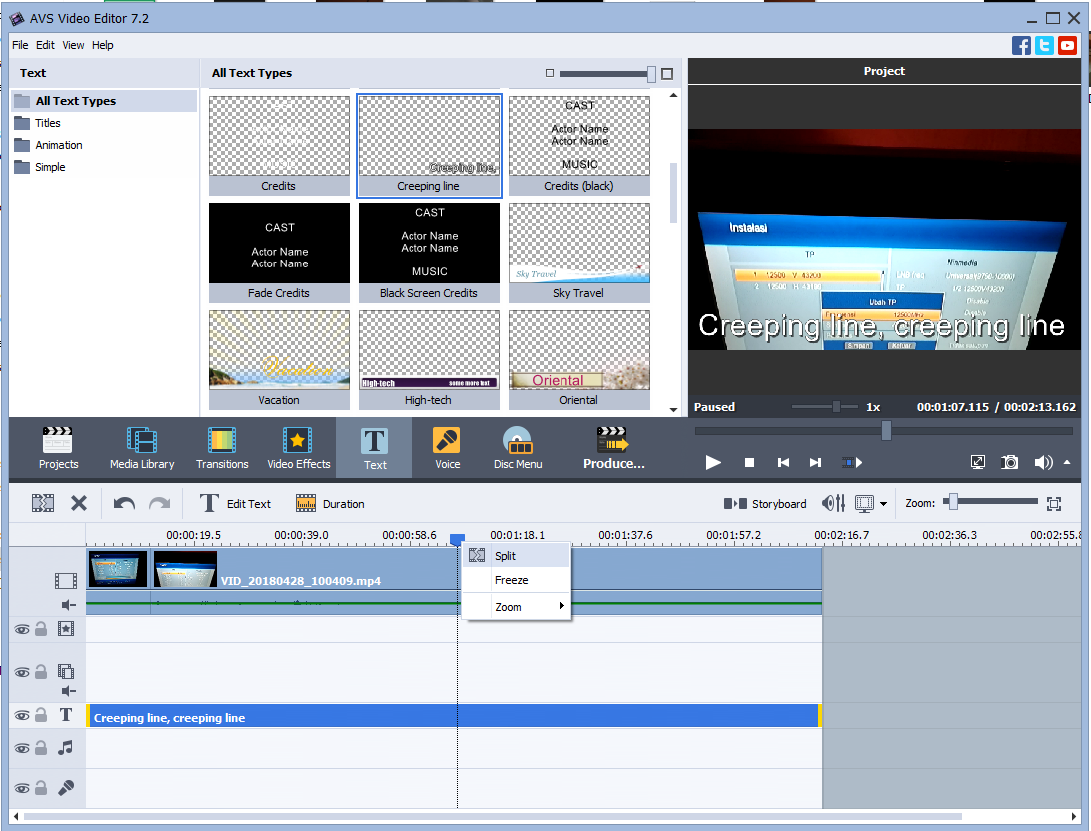Open the volume options dropdown arrow

[1066, 462]
